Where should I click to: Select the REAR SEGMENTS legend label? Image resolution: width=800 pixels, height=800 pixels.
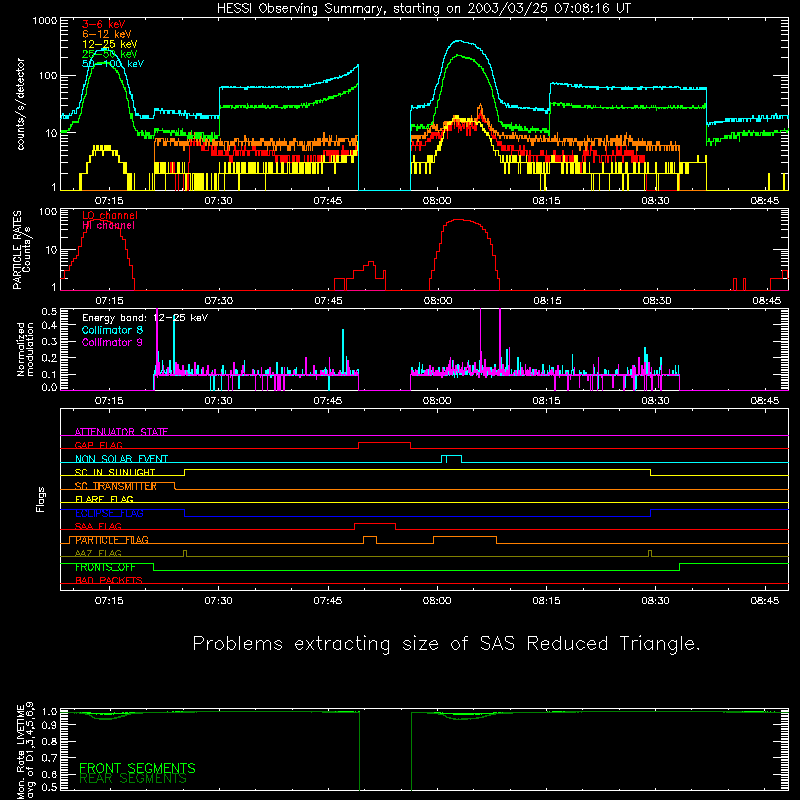(133, 779)
